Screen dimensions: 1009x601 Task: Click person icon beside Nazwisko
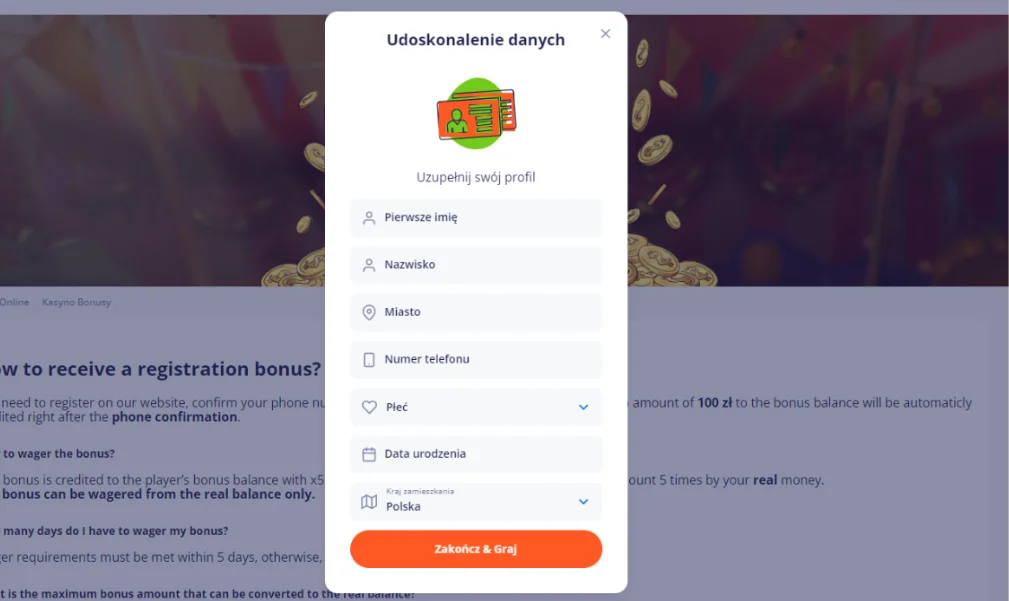[369, 265]
